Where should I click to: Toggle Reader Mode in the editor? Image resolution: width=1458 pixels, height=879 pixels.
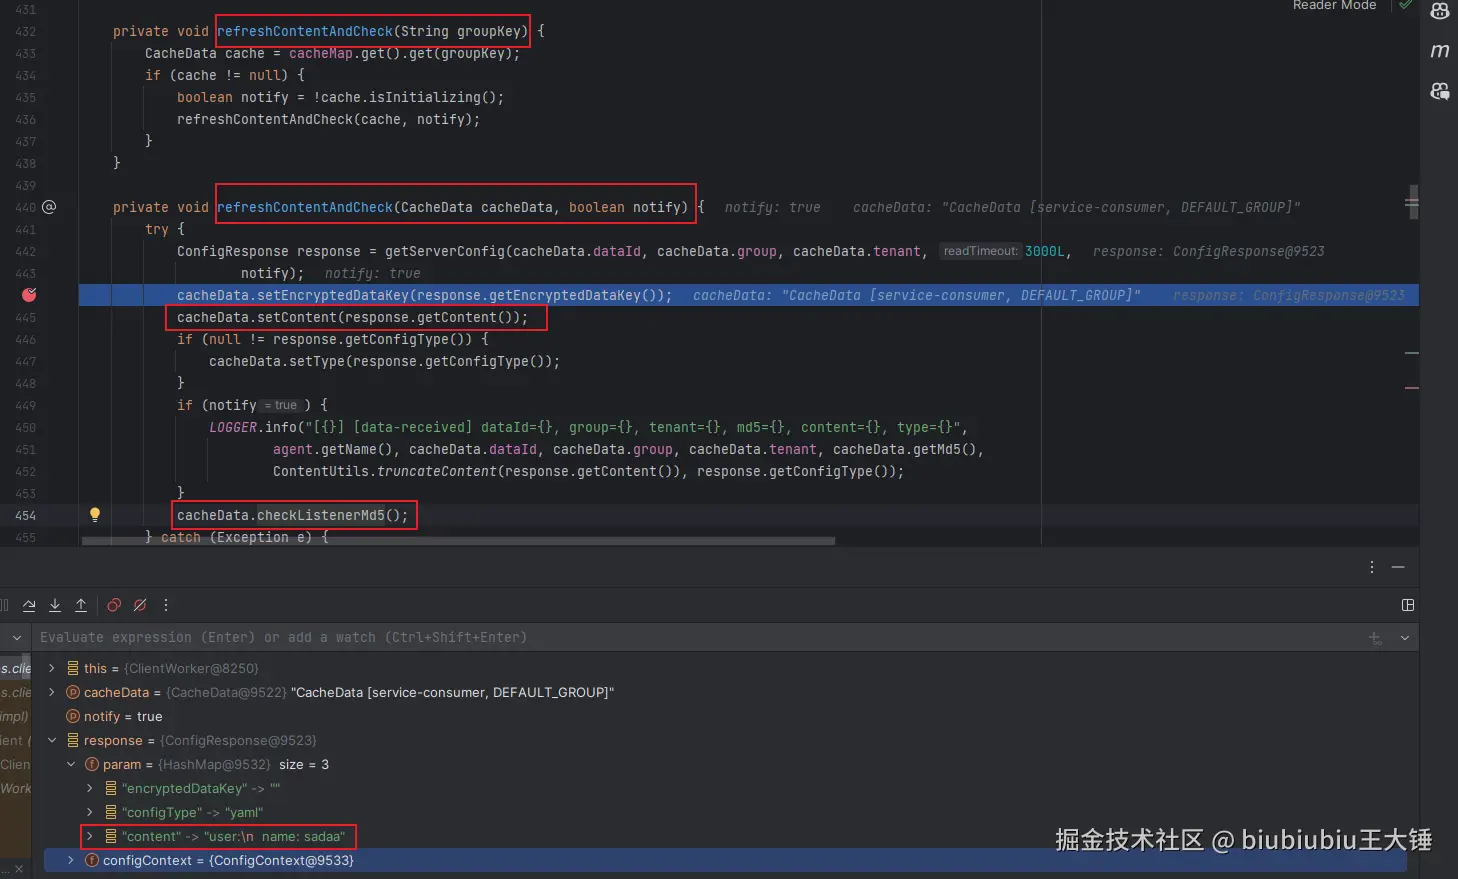click(x=1334, y=5)
